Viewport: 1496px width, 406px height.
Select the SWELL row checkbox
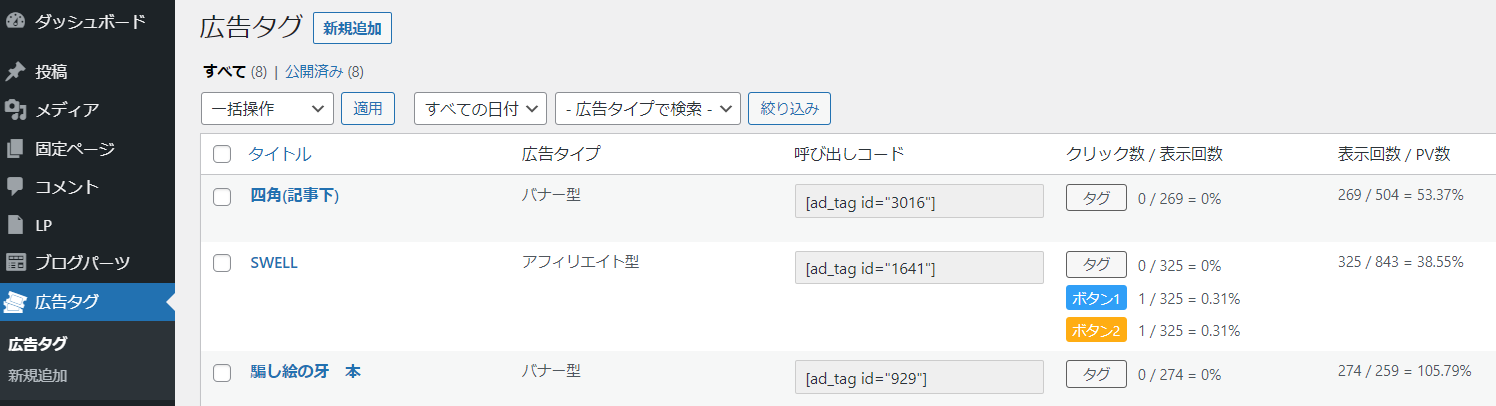pos(222,264)
